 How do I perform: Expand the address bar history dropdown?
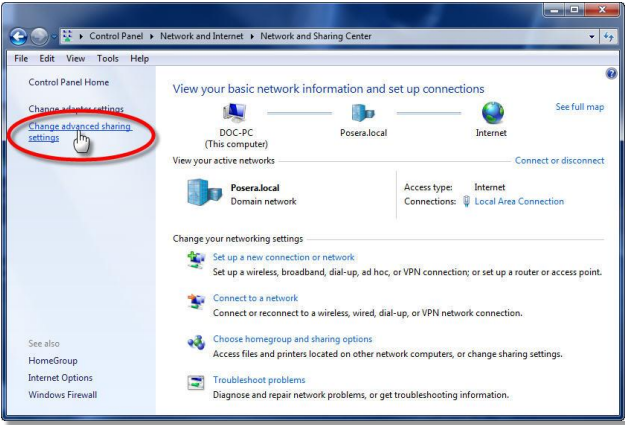coord(593,36)
